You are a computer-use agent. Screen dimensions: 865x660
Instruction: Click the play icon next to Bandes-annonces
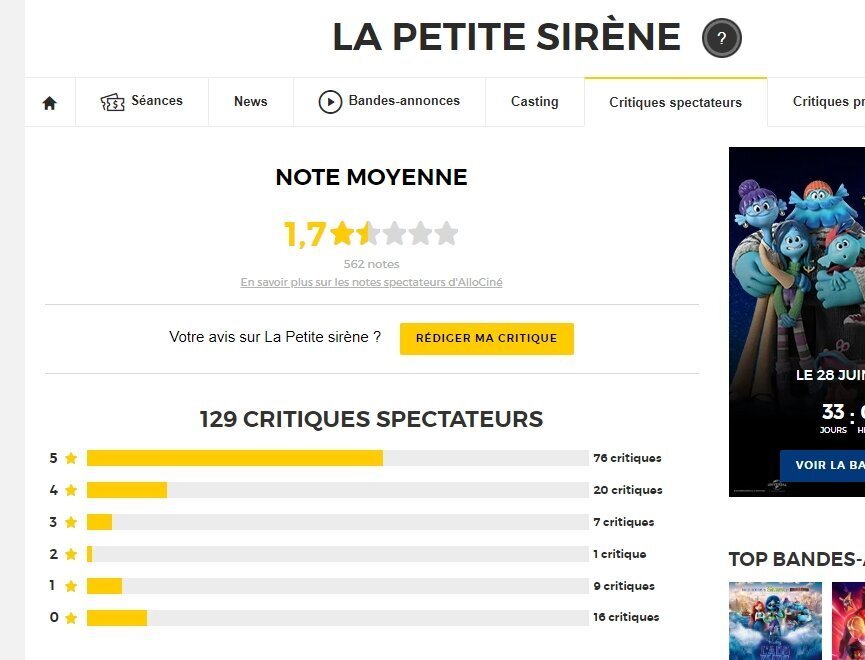(x=330, y=102)
